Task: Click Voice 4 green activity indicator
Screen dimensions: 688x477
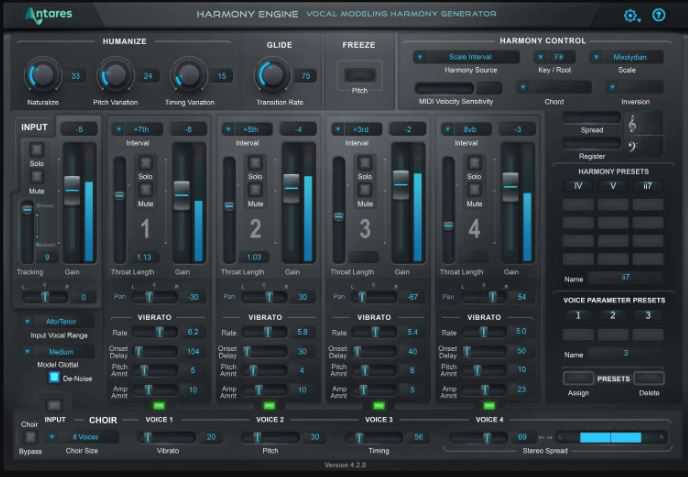Action: pos(489,405)
